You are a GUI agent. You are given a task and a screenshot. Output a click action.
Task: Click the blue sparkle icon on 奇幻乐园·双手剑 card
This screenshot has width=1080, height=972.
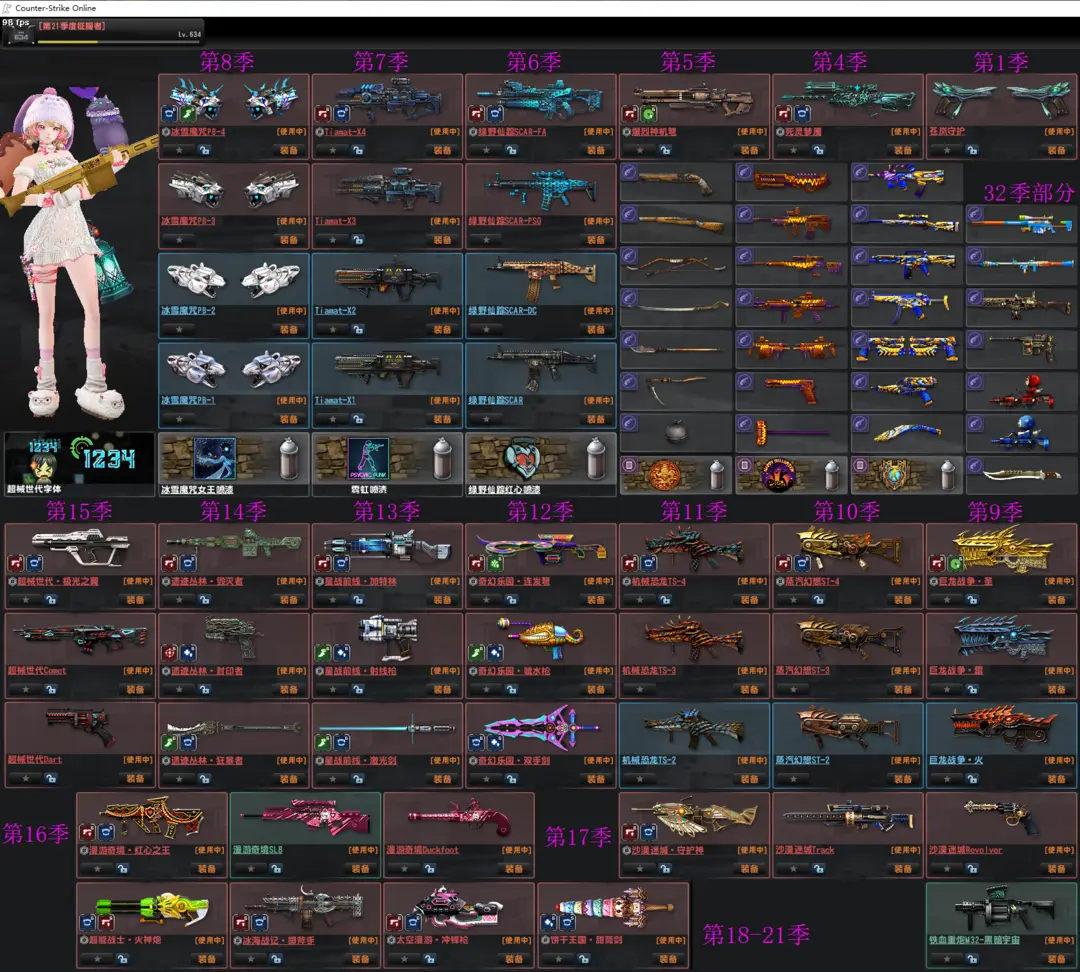[495, 742]
